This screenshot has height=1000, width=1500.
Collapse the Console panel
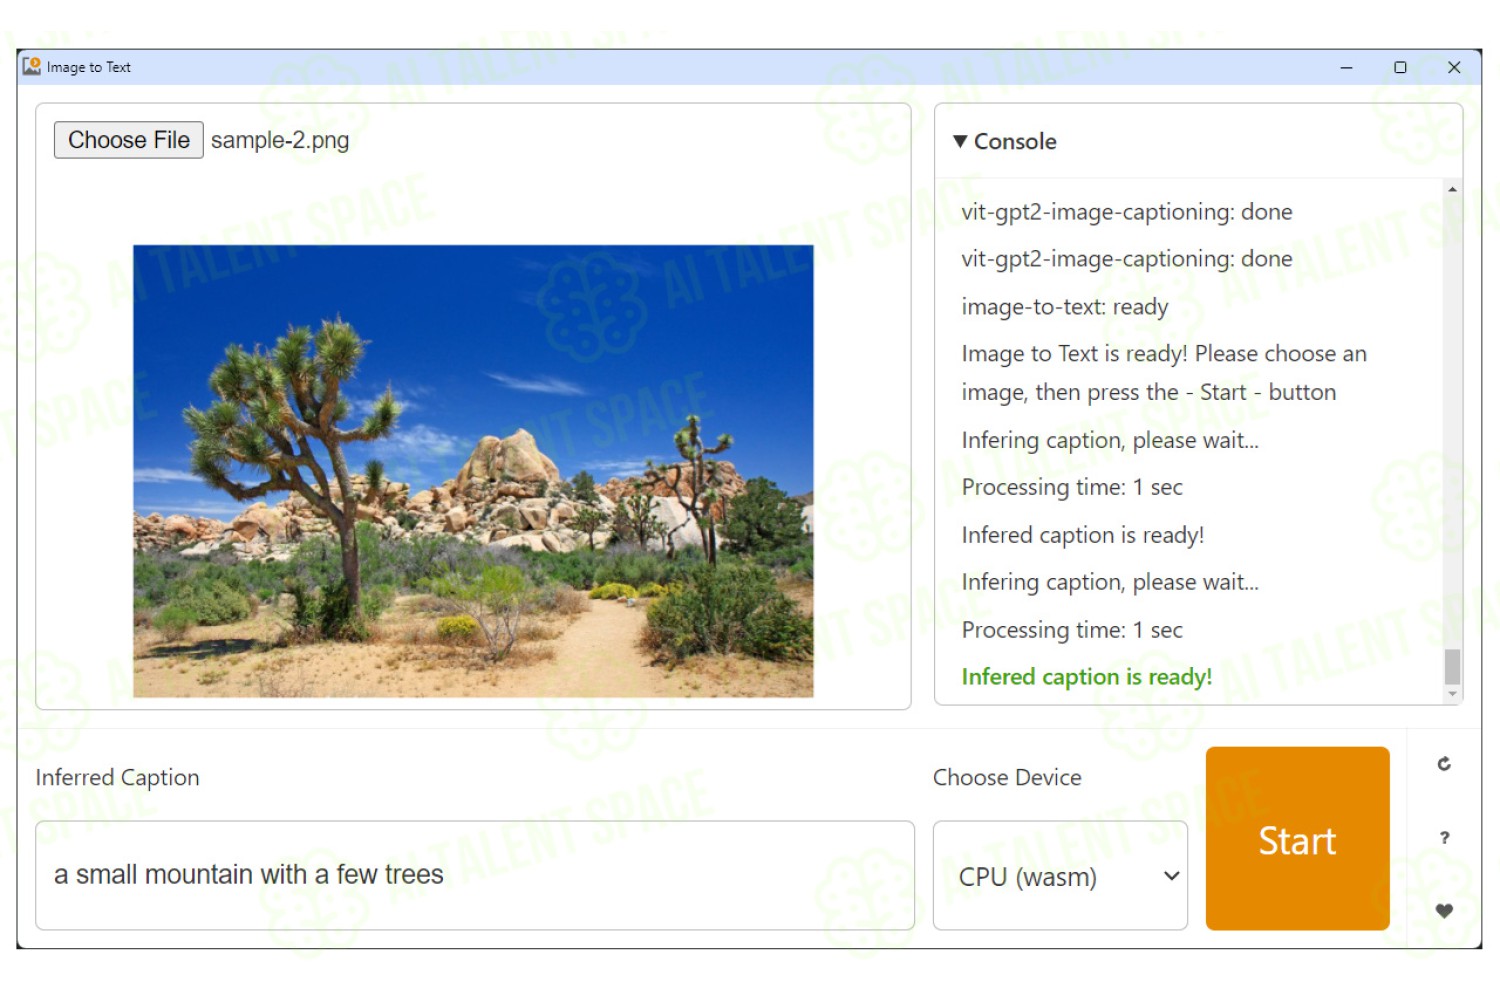(x=960, y=142)
